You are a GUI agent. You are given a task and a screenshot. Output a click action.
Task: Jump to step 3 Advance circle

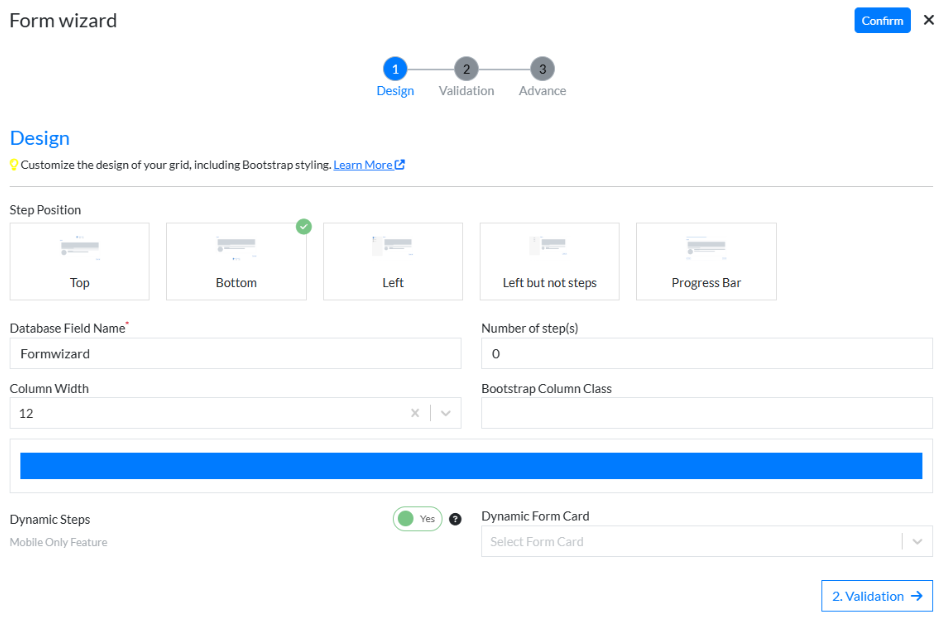click(542, 69)
